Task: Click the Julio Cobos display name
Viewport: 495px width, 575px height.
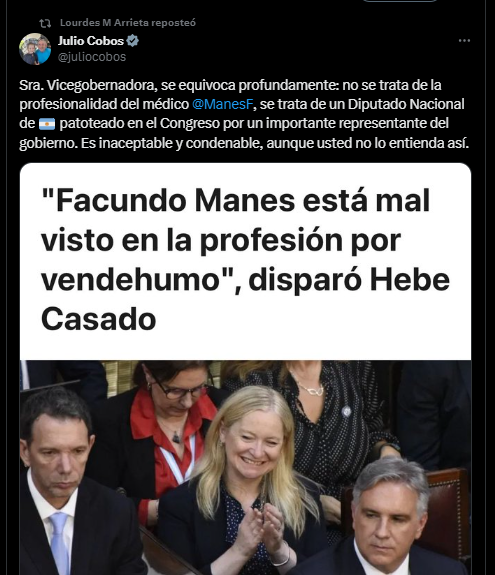Action: [91, 41]
